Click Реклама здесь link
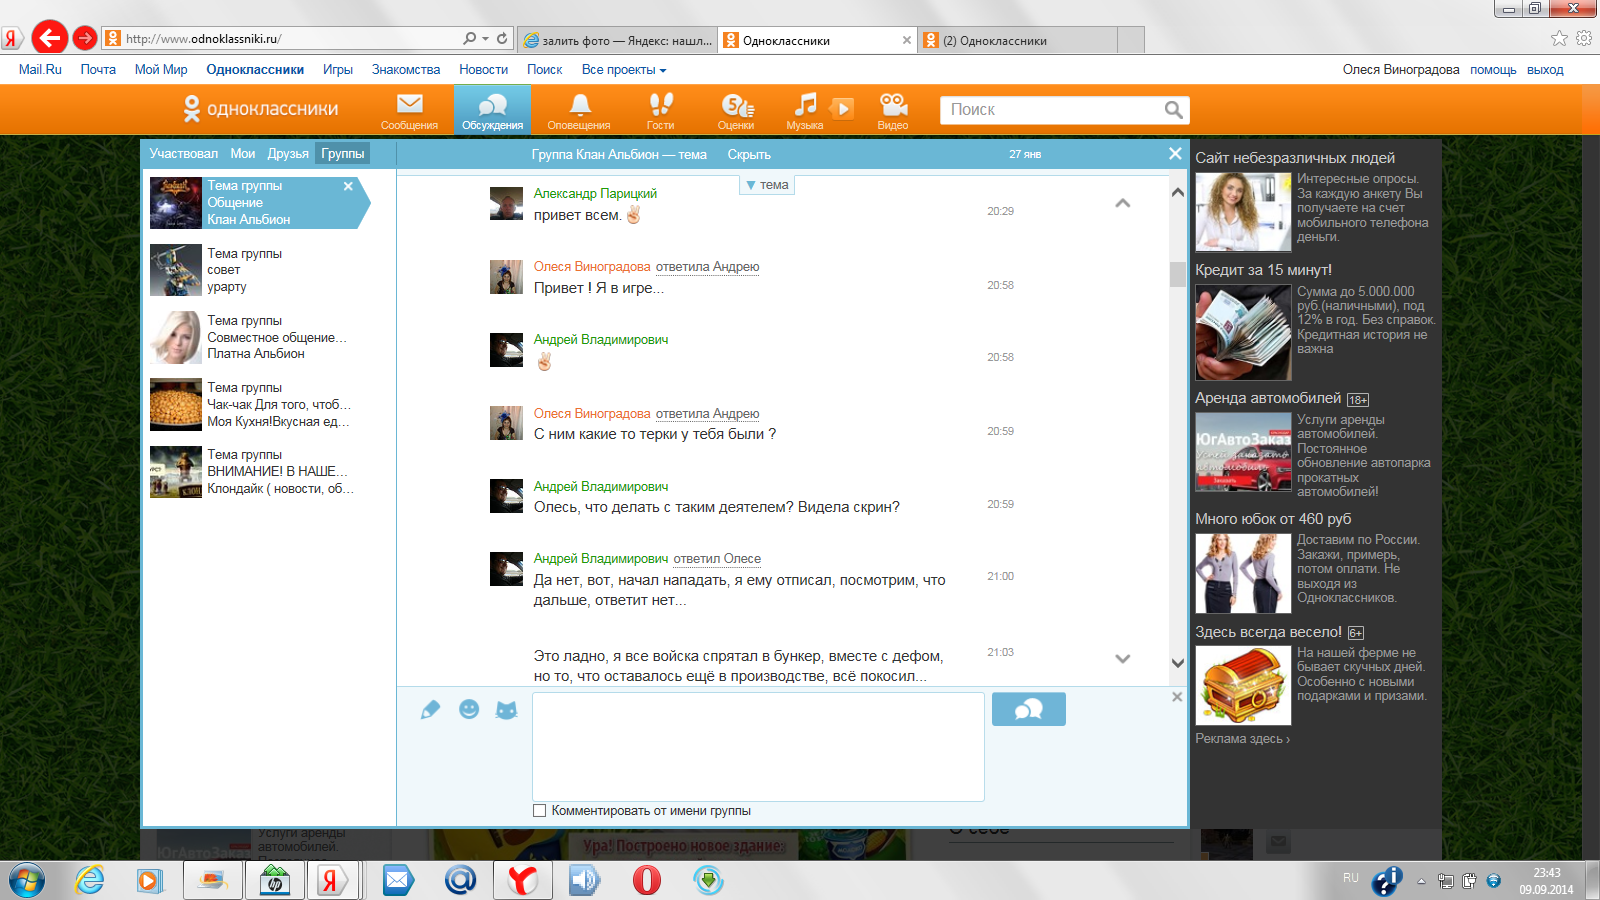The width and height of the screenshot is (1600, 900). click(1243, 739)
